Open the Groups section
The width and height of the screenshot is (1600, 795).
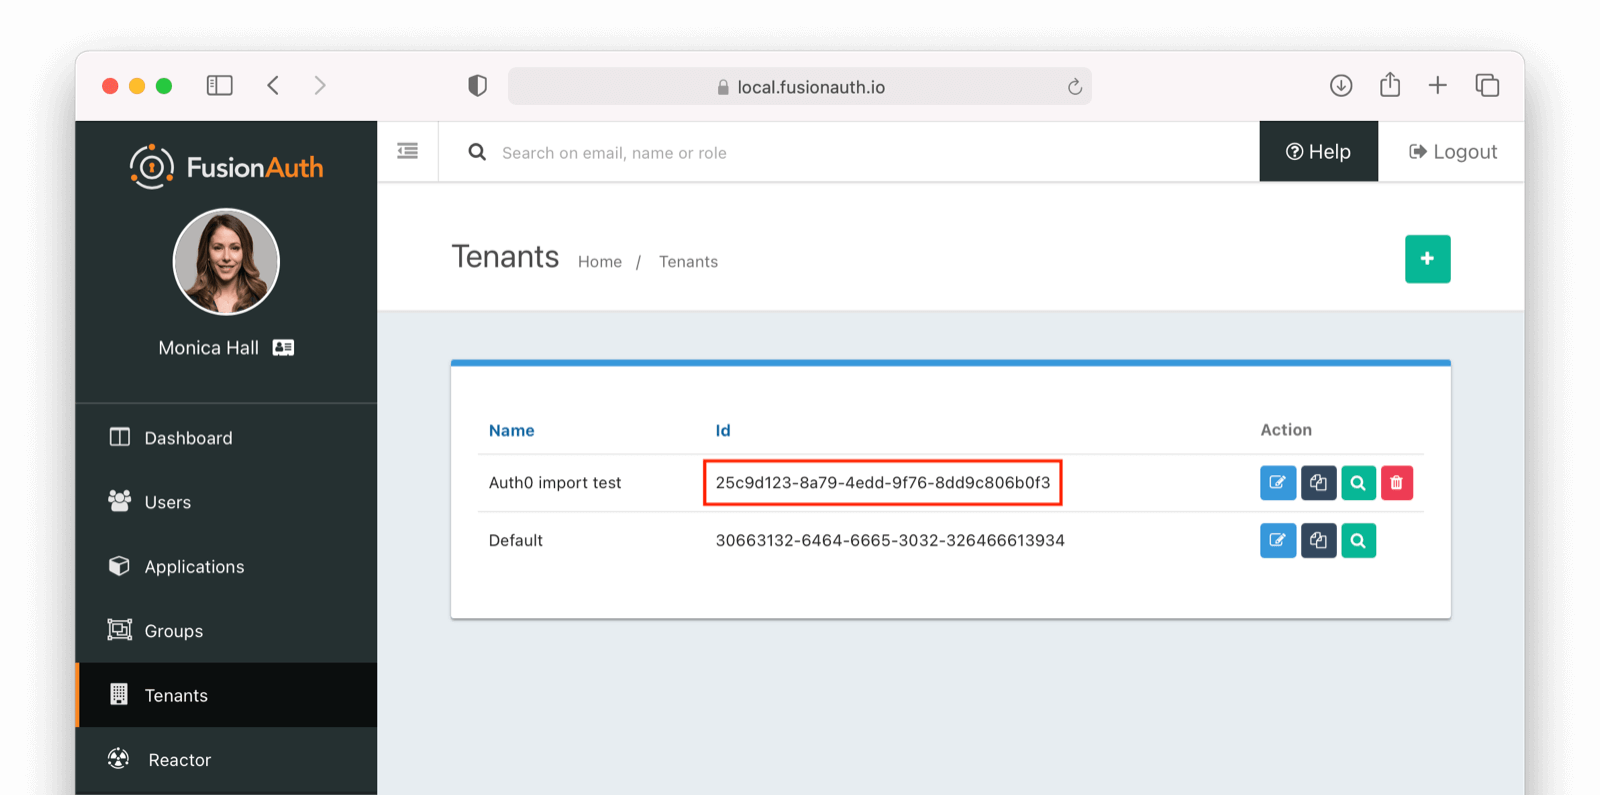(x=226, y=630)
